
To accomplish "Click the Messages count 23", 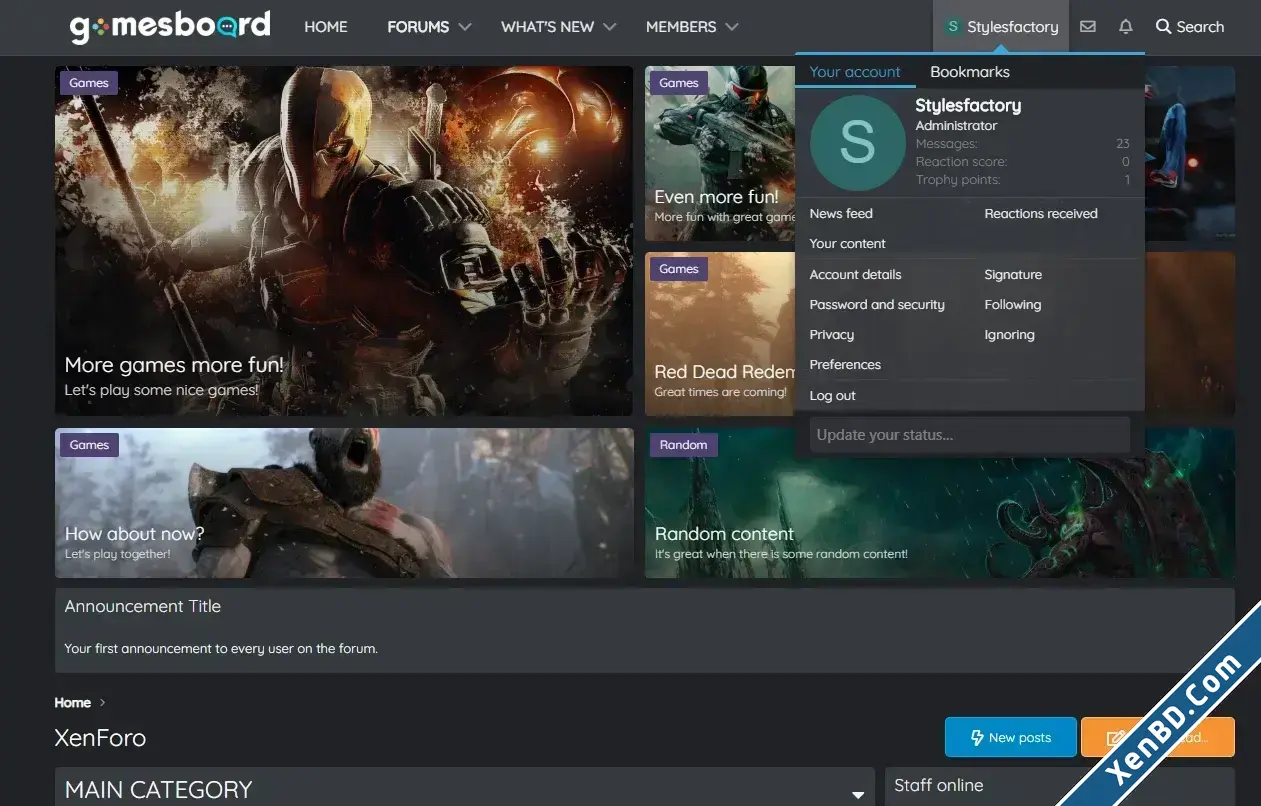I will [1123, 144].
